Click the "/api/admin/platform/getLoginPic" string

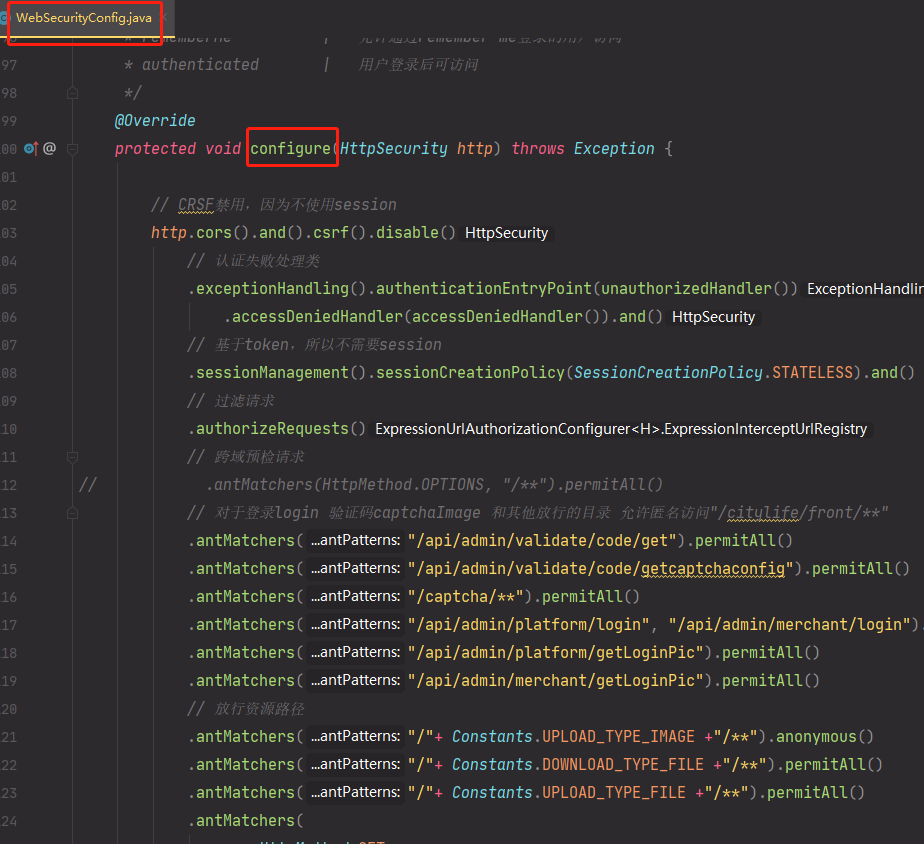(556, 652)
